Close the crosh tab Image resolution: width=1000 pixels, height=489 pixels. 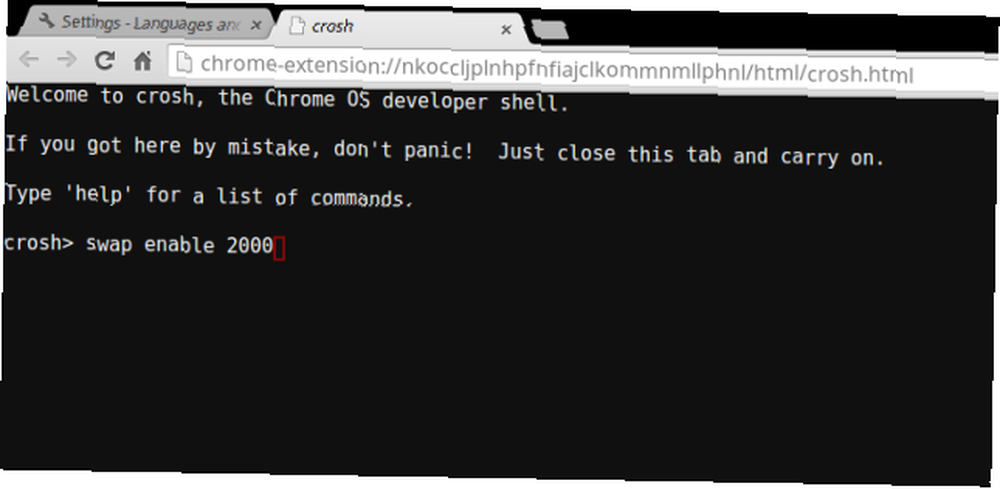[506, 29]
